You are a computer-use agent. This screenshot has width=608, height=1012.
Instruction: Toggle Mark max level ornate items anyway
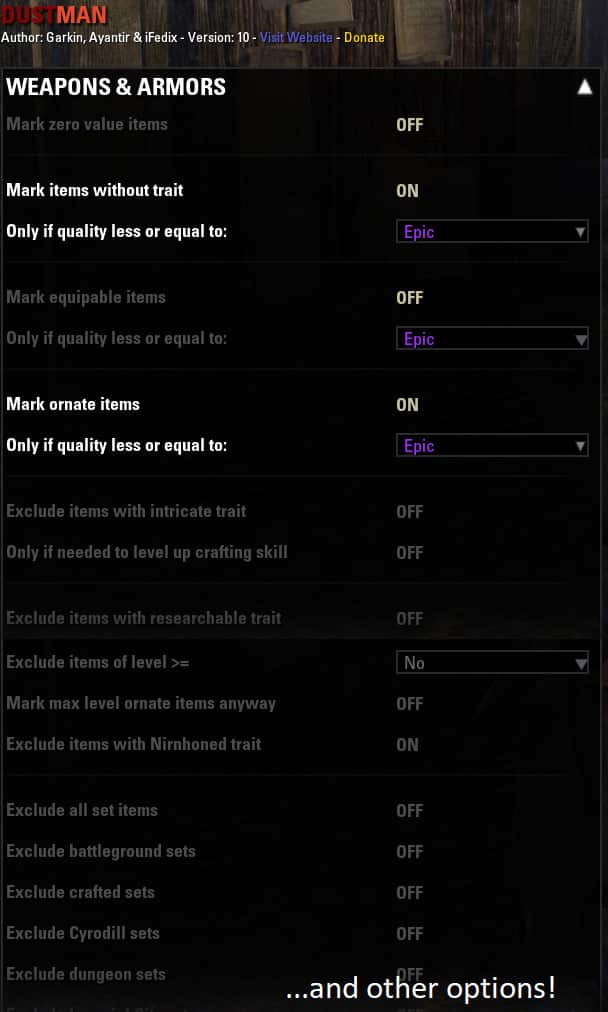(x=409, y=703)
